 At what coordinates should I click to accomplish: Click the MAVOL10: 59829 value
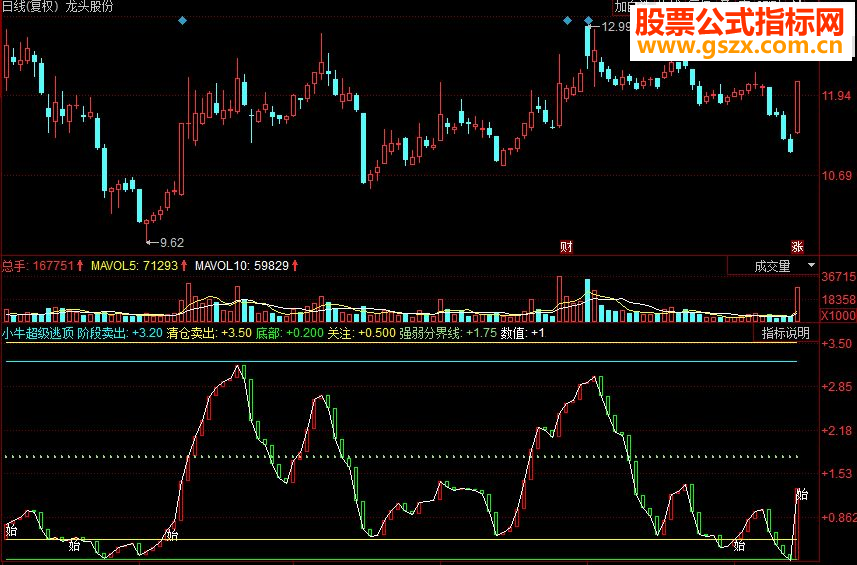[246, 266]
